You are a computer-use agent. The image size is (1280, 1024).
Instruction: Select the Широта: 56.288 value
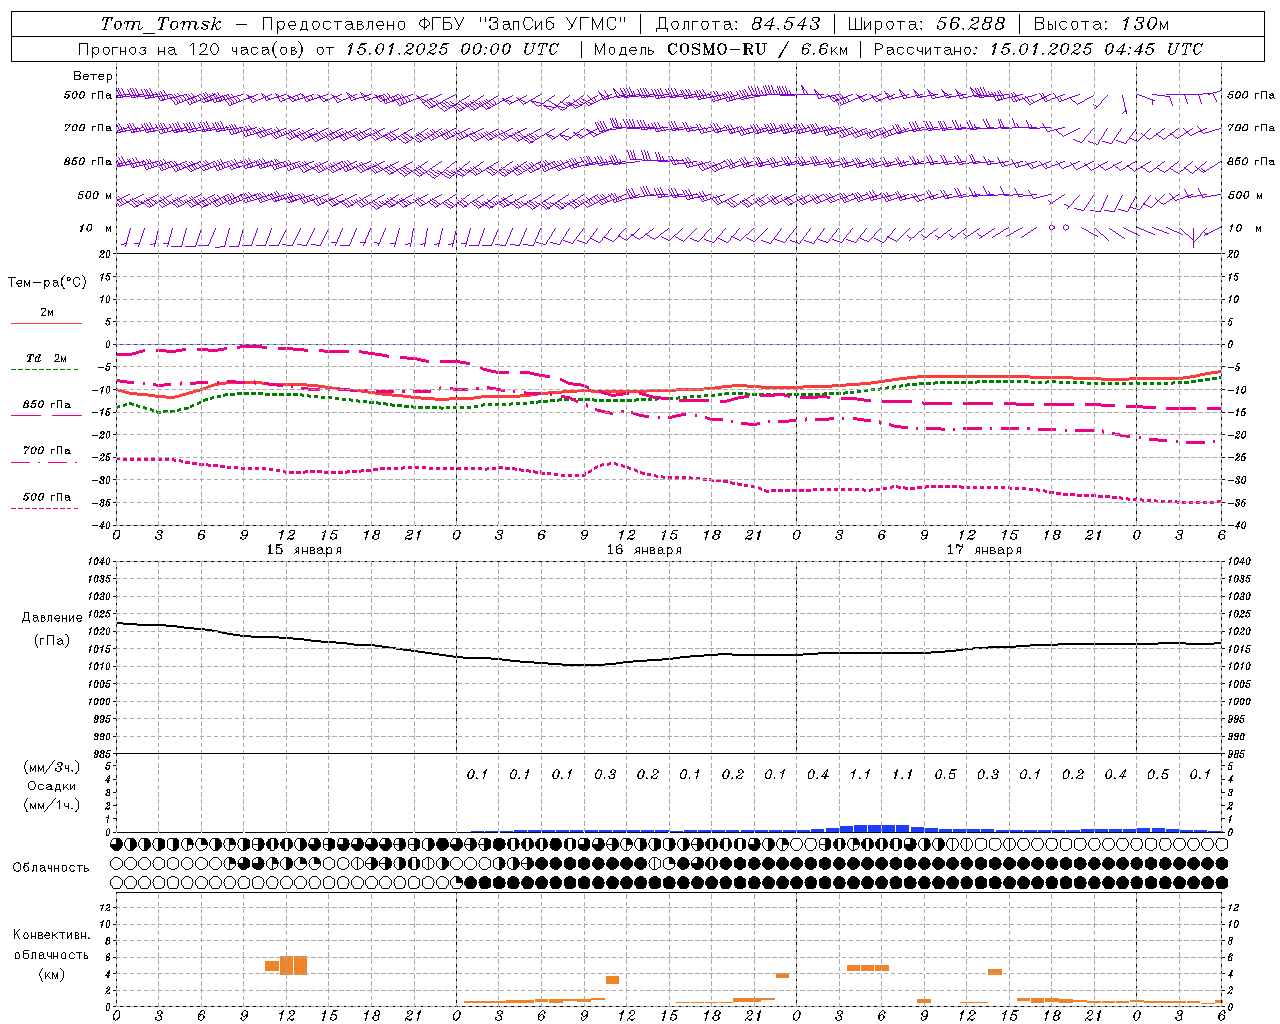coord(927,24)
